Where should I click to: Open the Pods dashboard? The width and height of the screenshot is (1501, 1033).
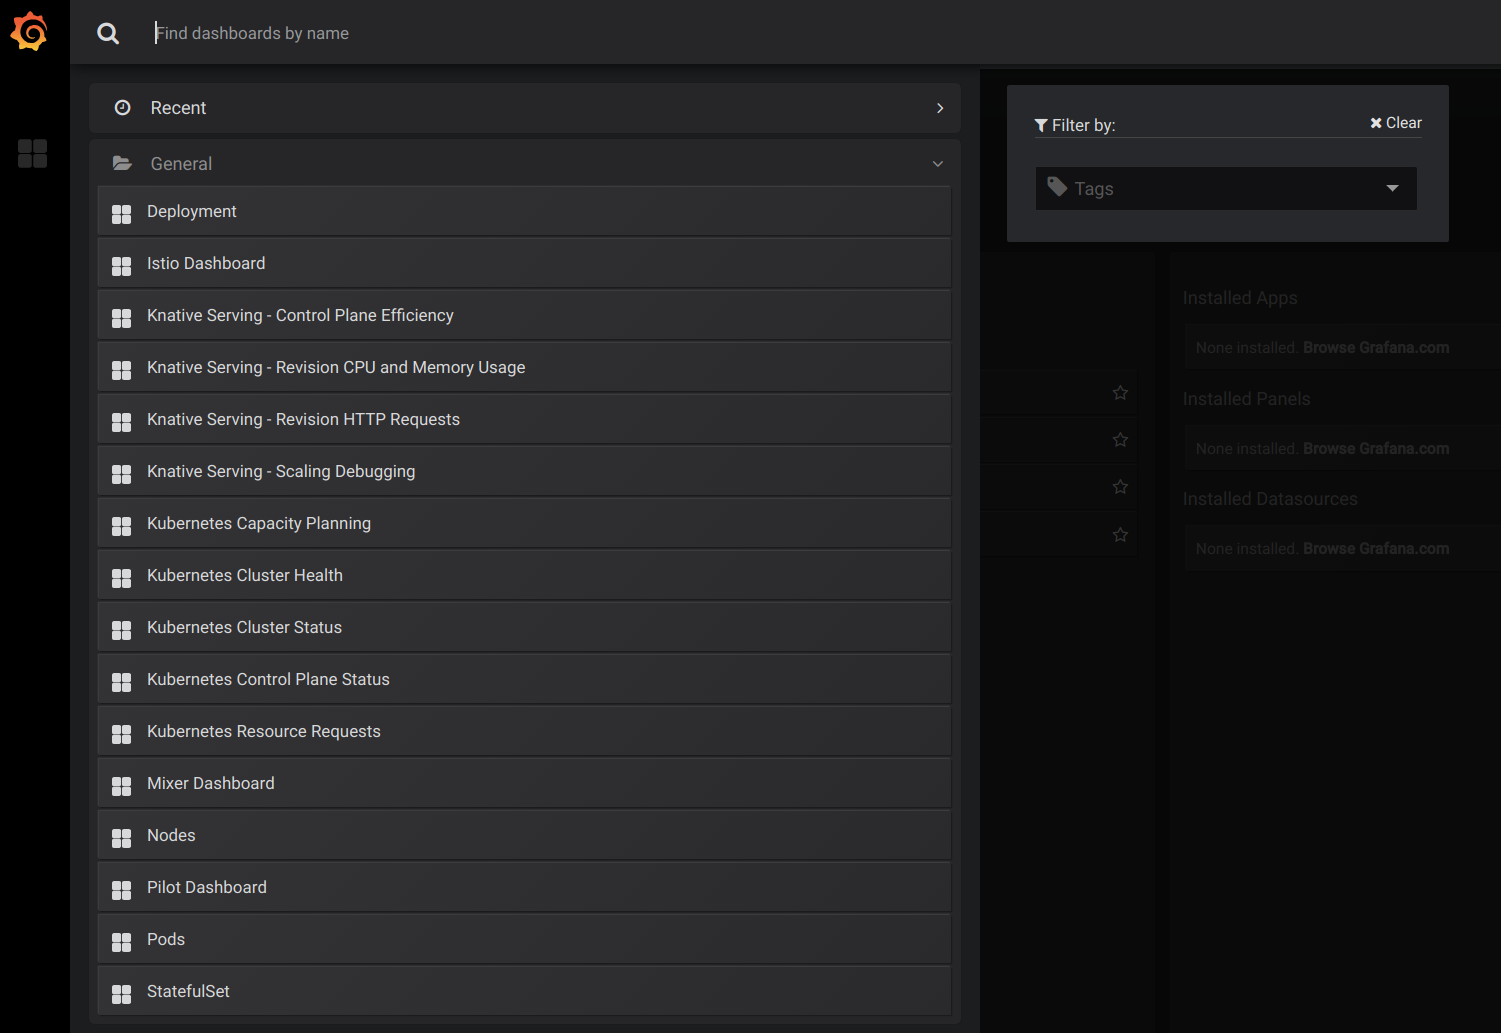click(x=524, y=940)
